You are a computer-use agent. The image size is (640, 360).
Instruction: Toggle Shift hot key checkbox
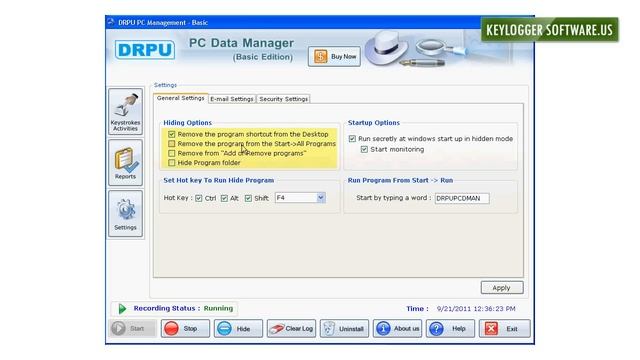click(x=248, y=198)
